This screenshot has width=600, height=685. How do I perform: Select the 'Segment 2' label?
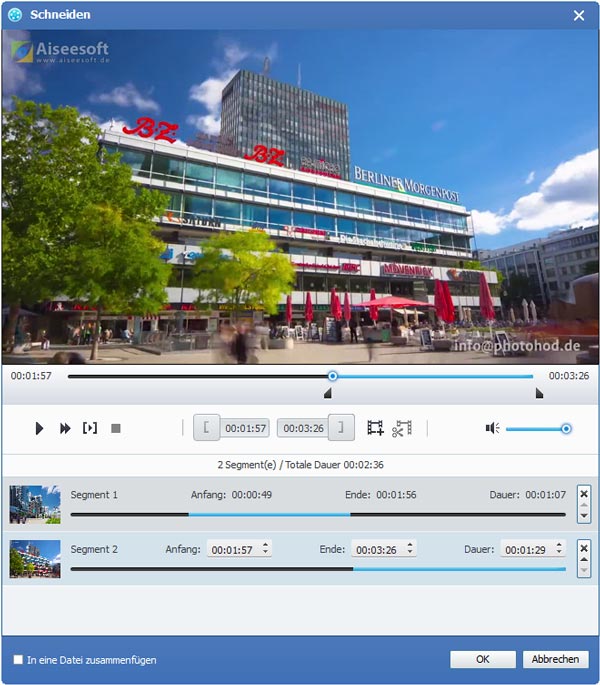(x=94, y=549)
